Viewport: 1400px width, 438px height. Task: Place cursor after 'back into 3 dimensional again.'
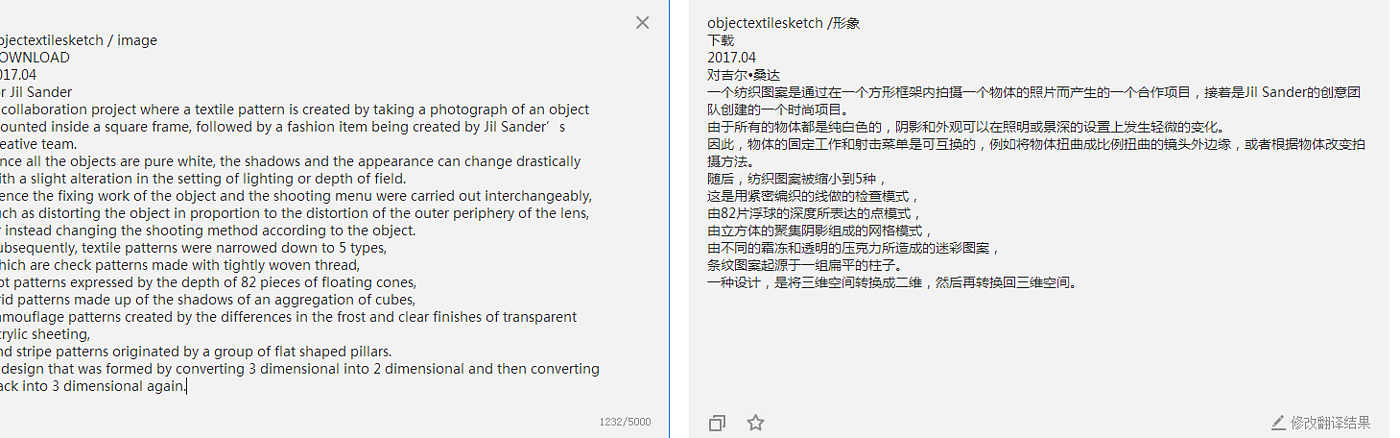187,386
